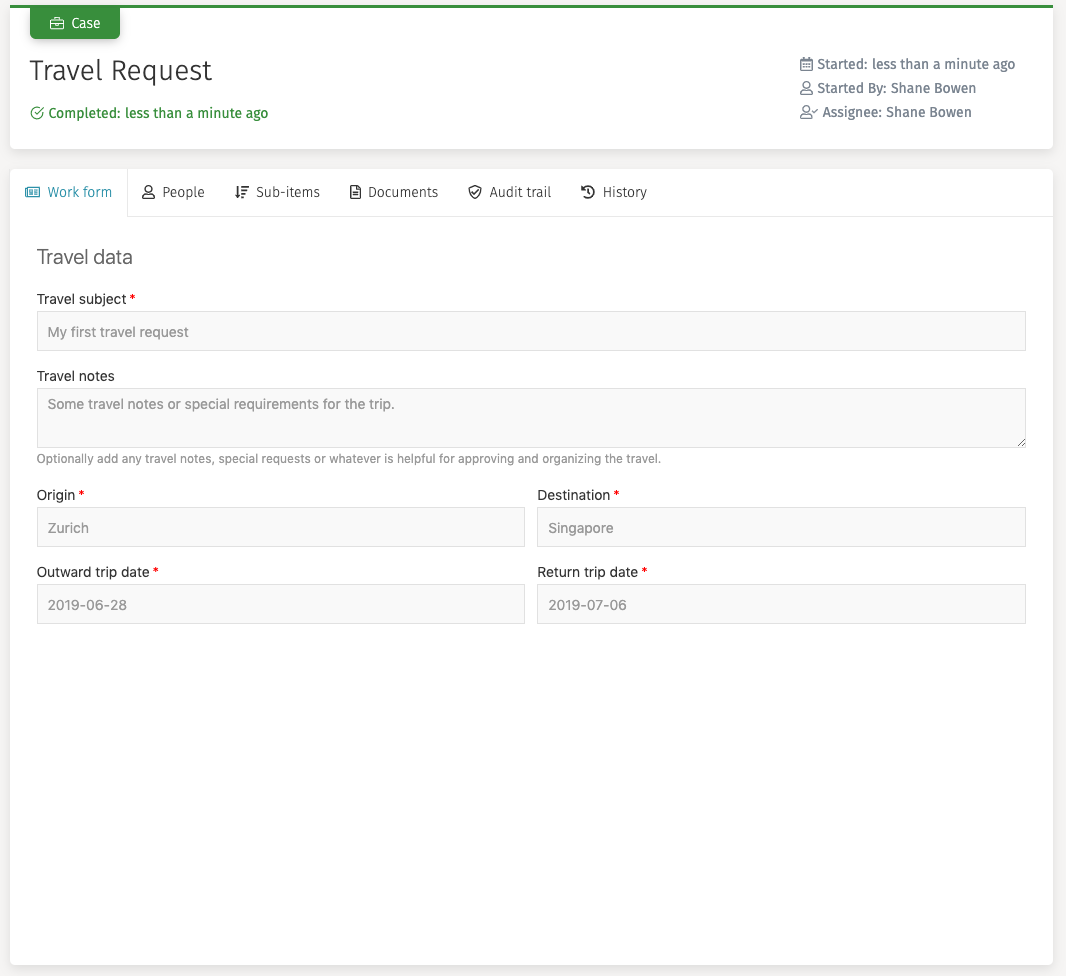The width and height of the screenshot is (1066, 976).
Task: Open the People tab
Action: 173,192
